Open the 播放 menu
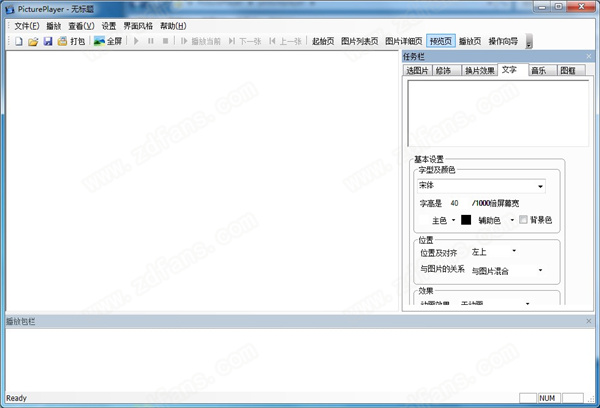The height and width of the screenshot is (408, 600). (54, 26)
